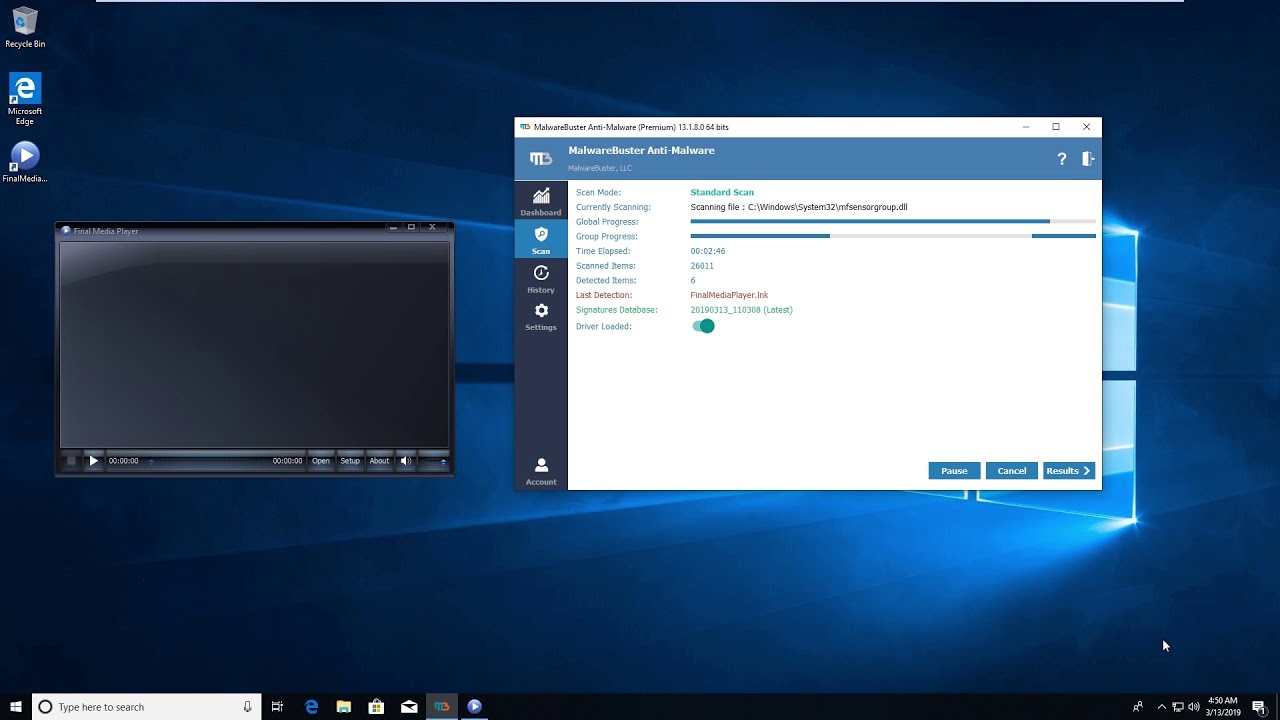Image resolution: width=1280 pixels, height=720 pixels.
Task: Click signatures database 20190313_110308 (Latest)
Action: pos(741,310)
